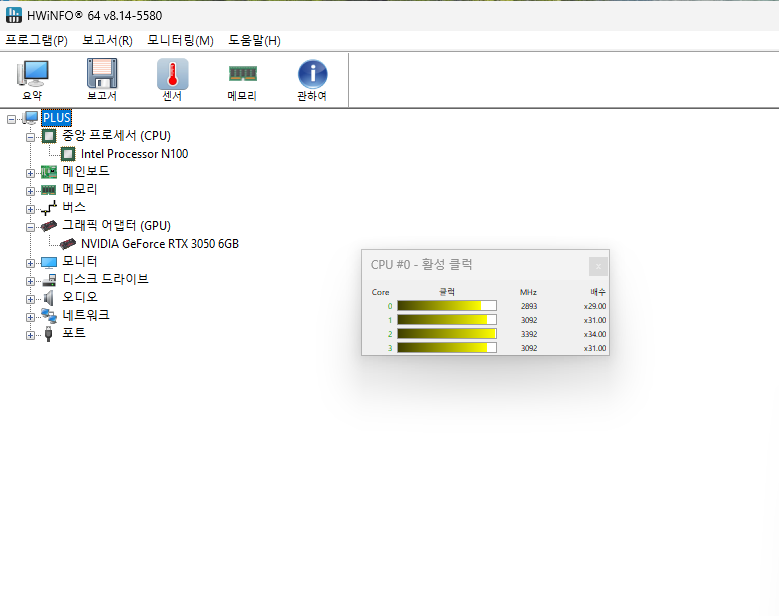Select the 디스크 드라이브 tree label

point(105,279)
